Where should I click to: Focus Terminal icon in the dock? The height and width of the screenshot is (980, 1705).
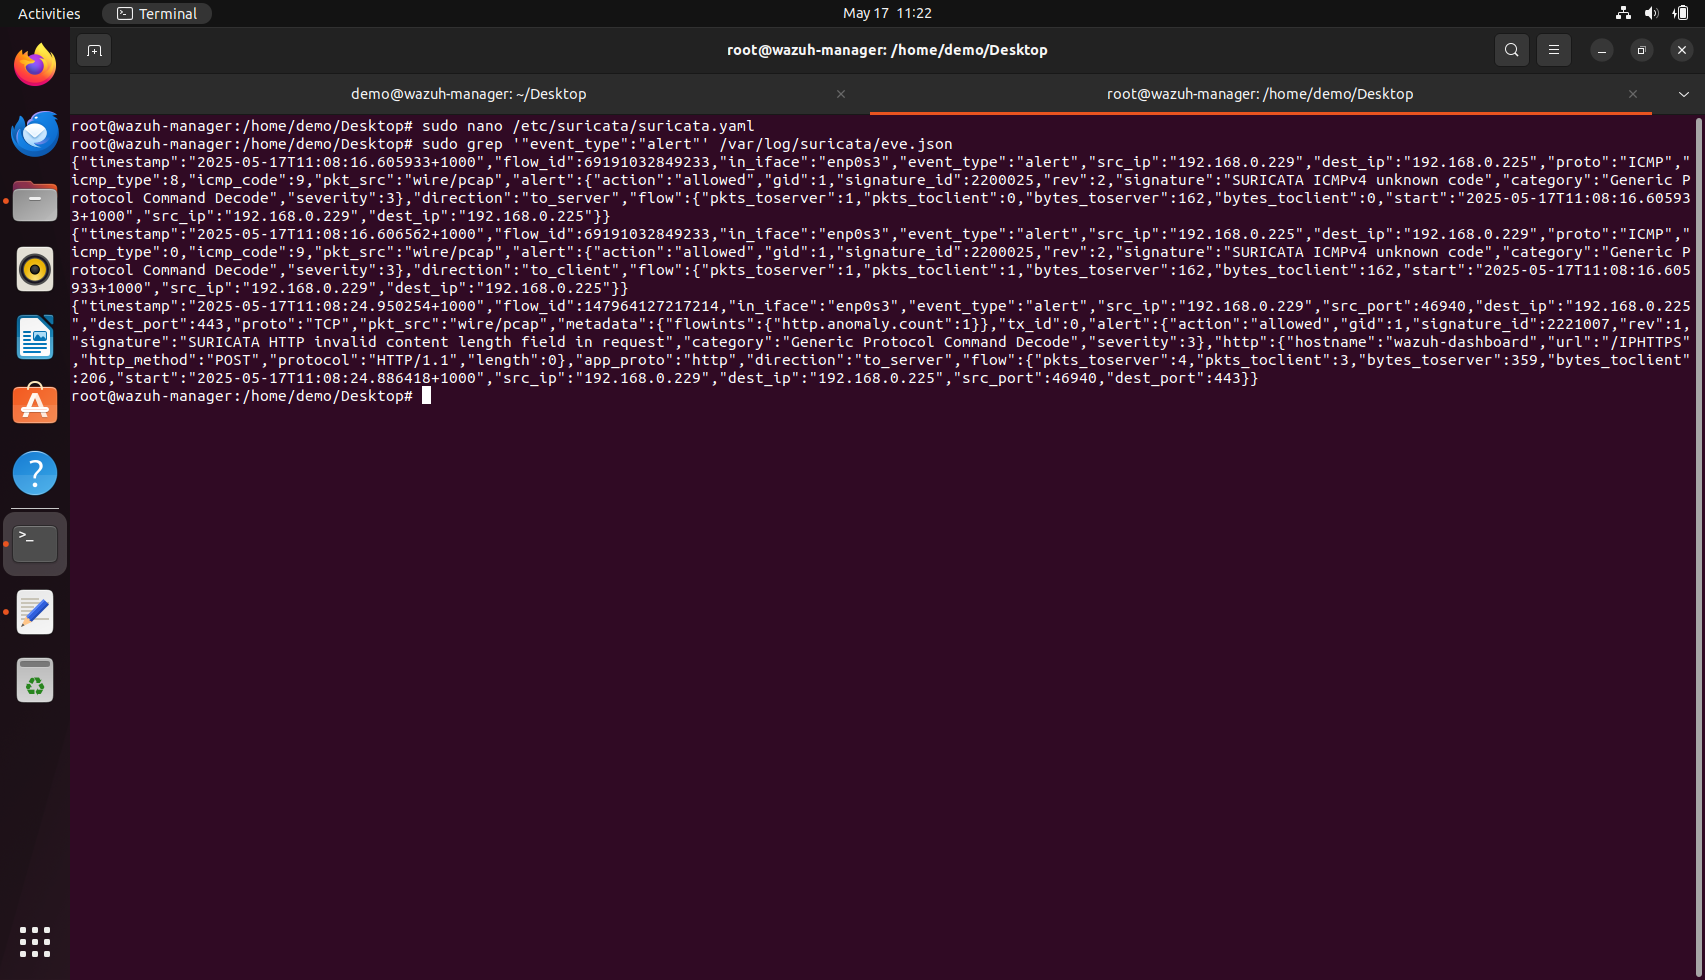[x=35, y=544]
